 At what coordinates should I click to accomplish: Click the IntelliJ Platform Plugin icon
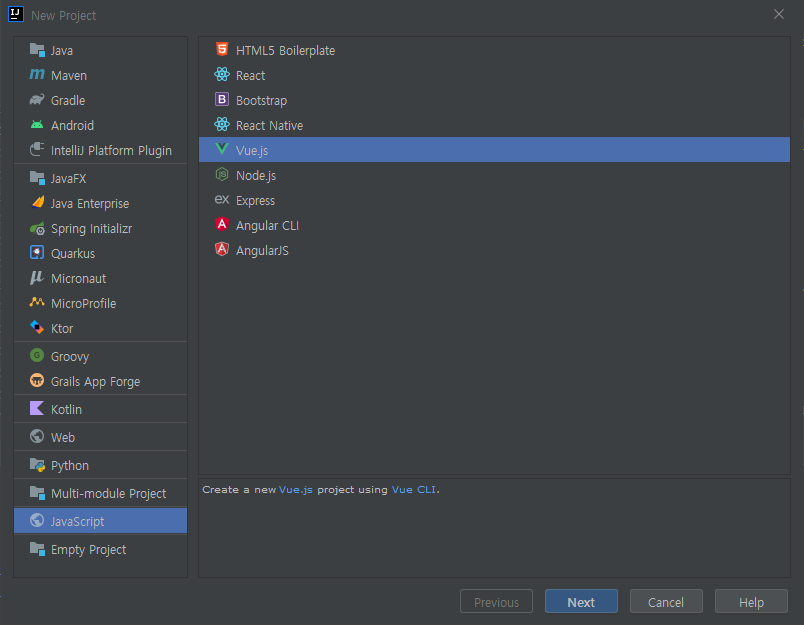pyautogui.click(x=37, y=150)
